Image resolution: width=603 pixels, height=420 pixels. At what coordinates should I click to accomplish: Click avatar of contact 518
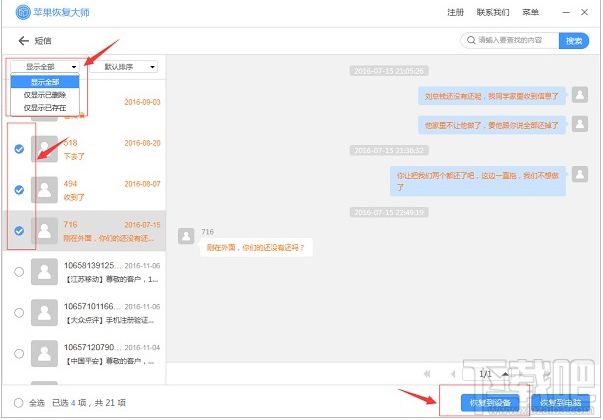pos(45,149)
